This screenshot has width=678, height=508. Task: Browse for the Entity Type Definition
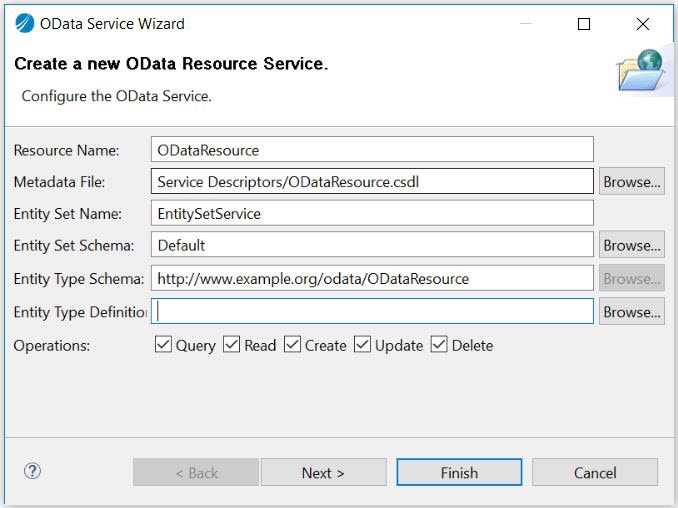pyautogui.click(x=631, y=312)
